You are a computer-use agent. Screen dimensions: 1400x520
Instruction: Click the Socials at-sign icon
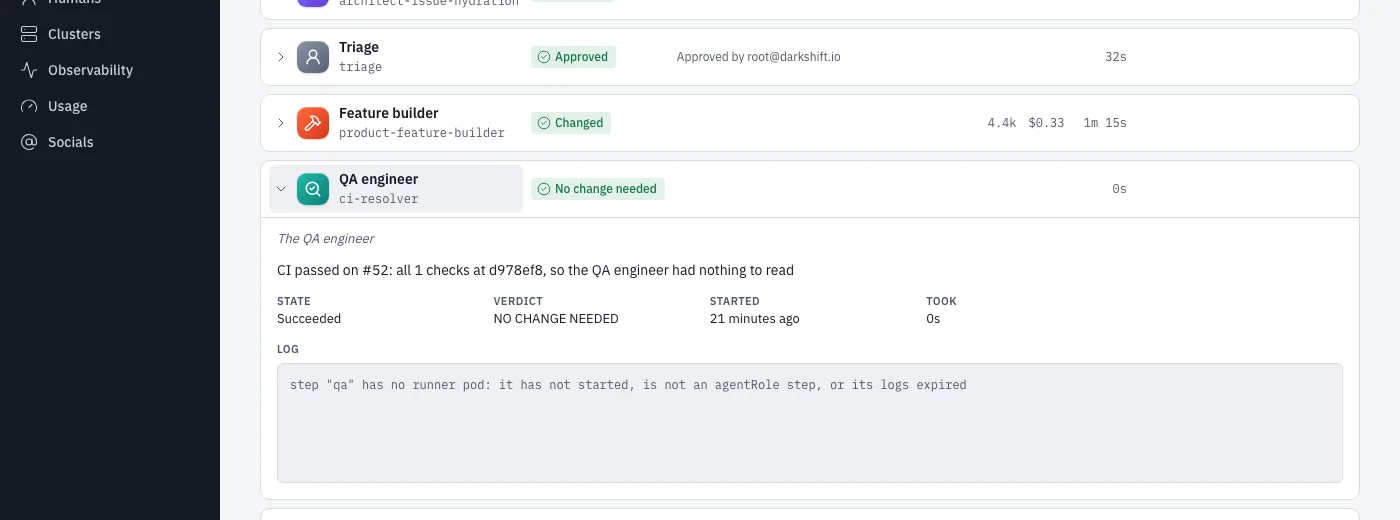(x=29, y=142)
